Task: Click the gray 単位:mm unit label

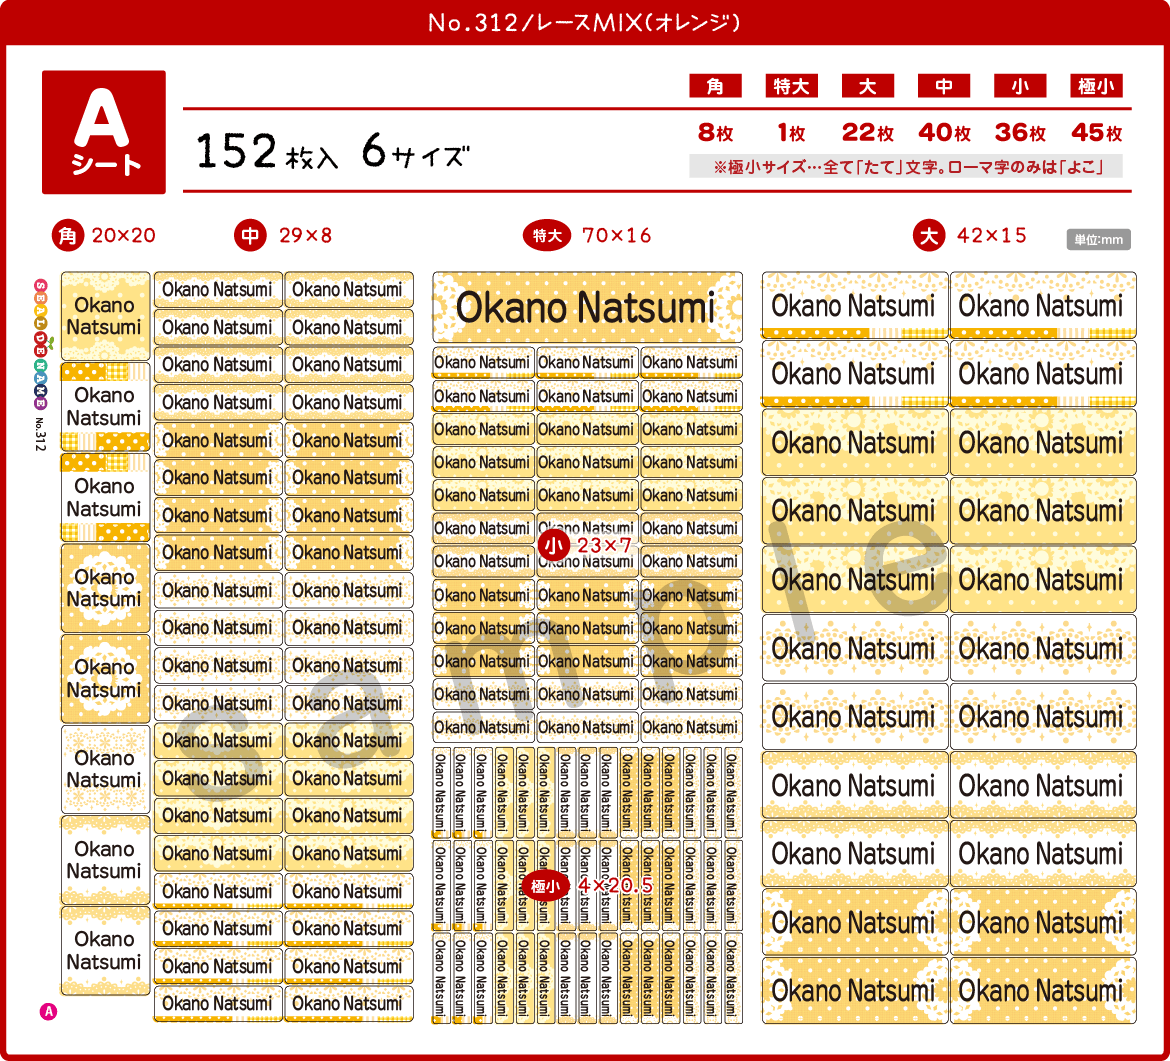Action: 1098,240
